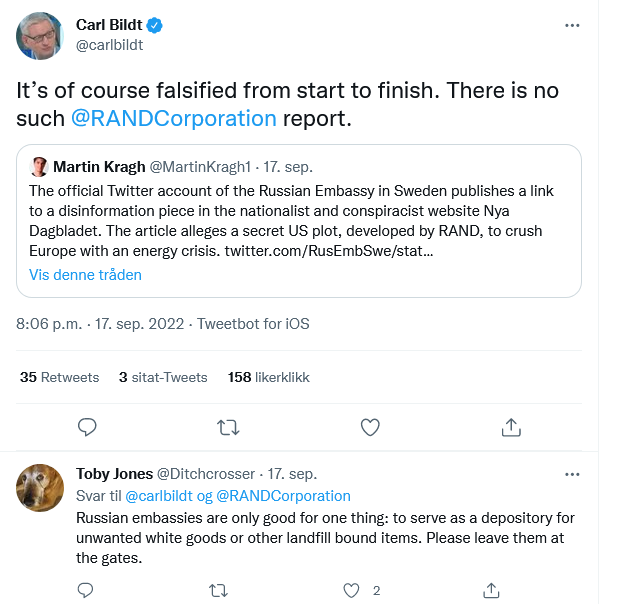Open Carl Bildt's profile picture
Screen dimensions: 622x604
click(x=41, y=35)
